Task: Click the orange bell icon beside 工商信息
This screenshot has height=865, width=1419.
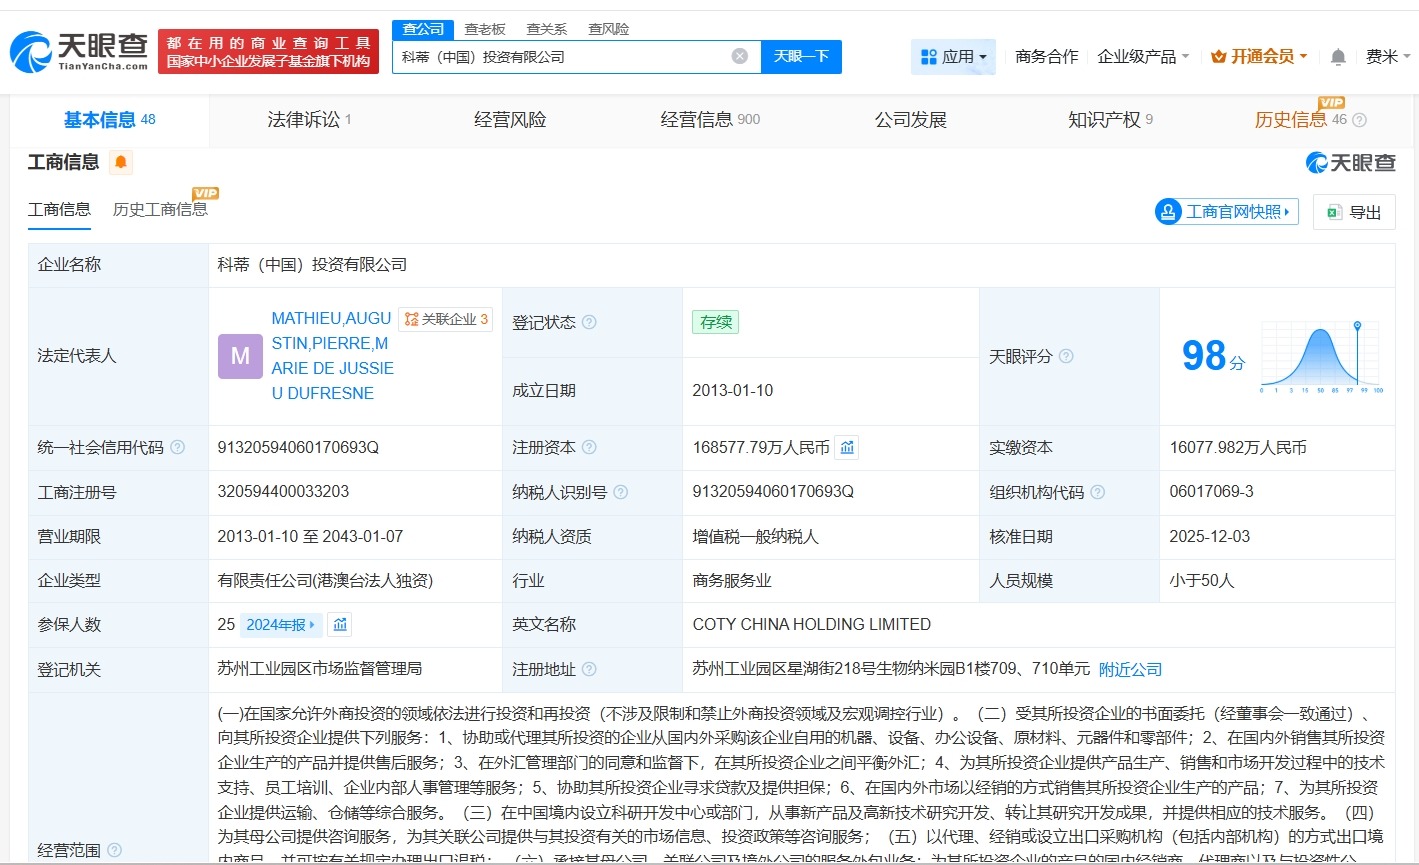Action: (120, 161)
